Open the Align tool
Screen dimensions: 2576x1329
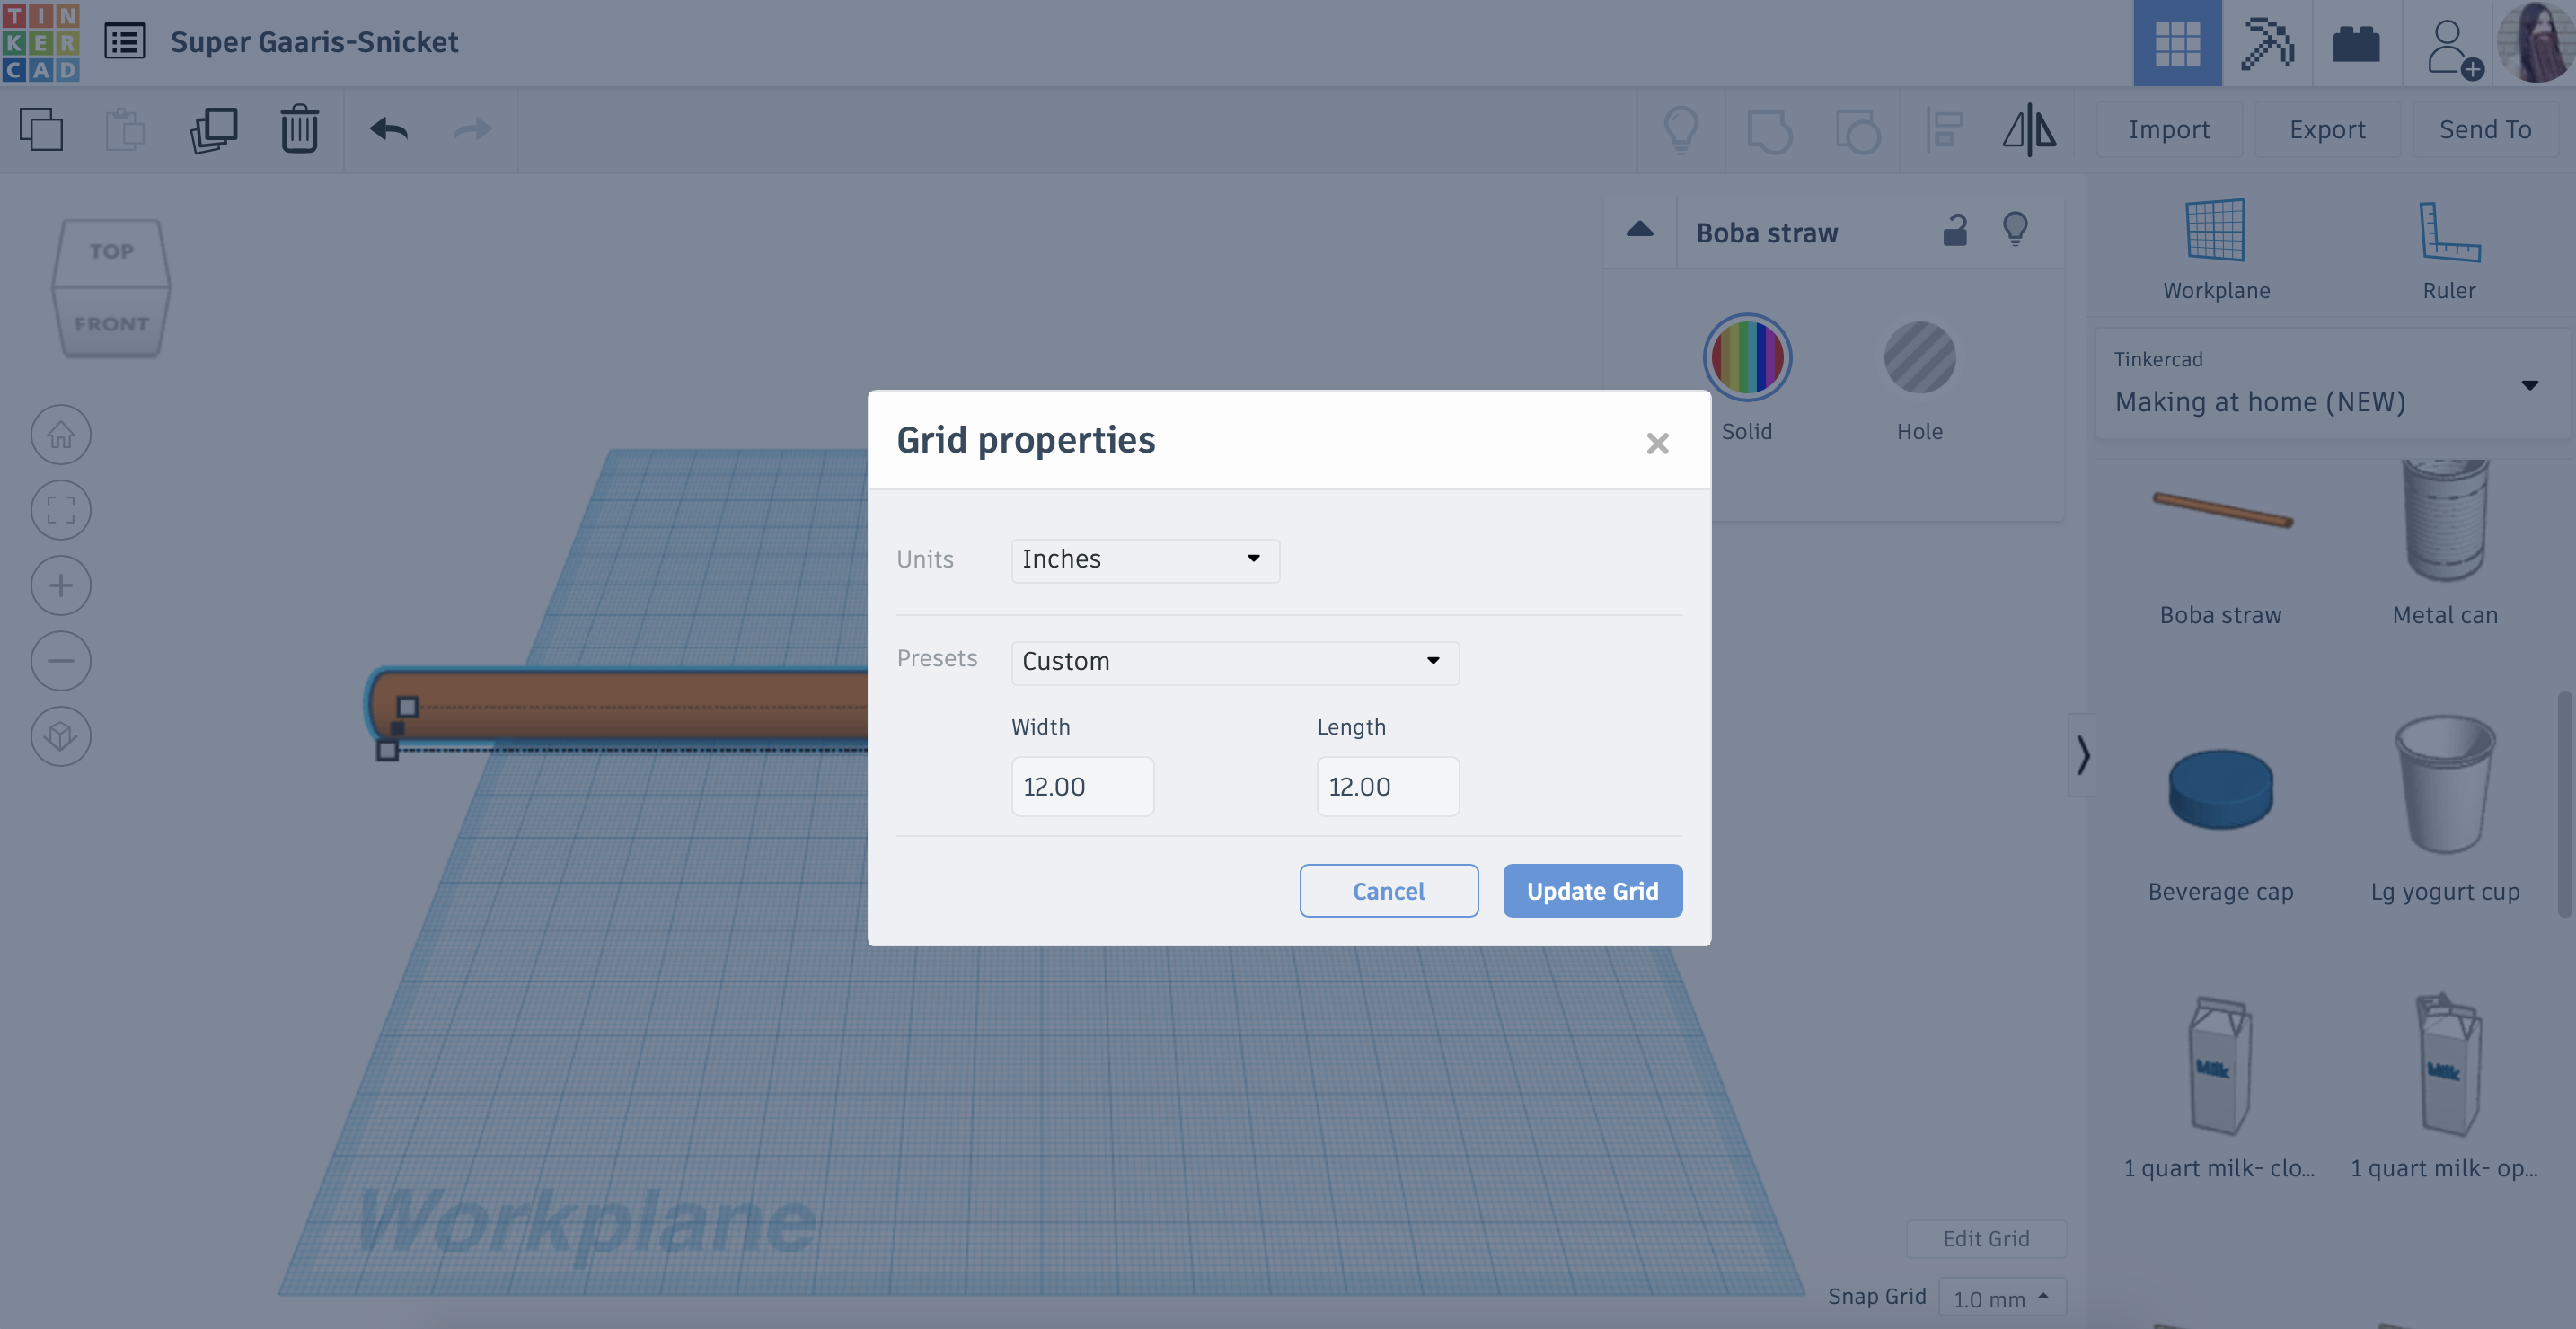point(1944,130)
